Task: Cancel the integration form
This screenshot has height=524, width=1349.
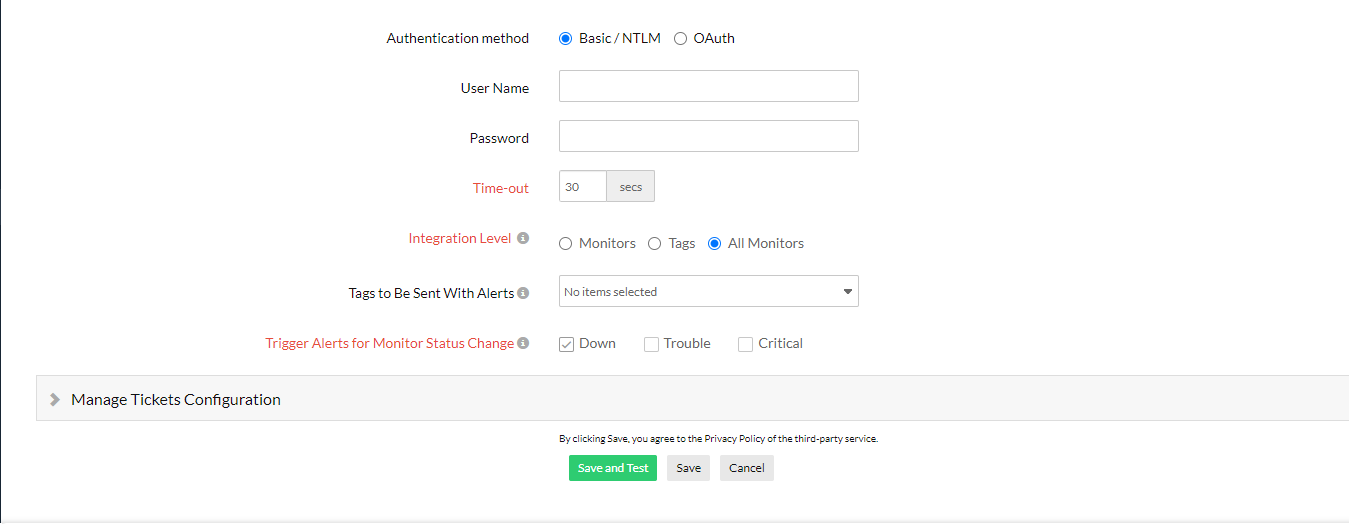Action: 746,468
